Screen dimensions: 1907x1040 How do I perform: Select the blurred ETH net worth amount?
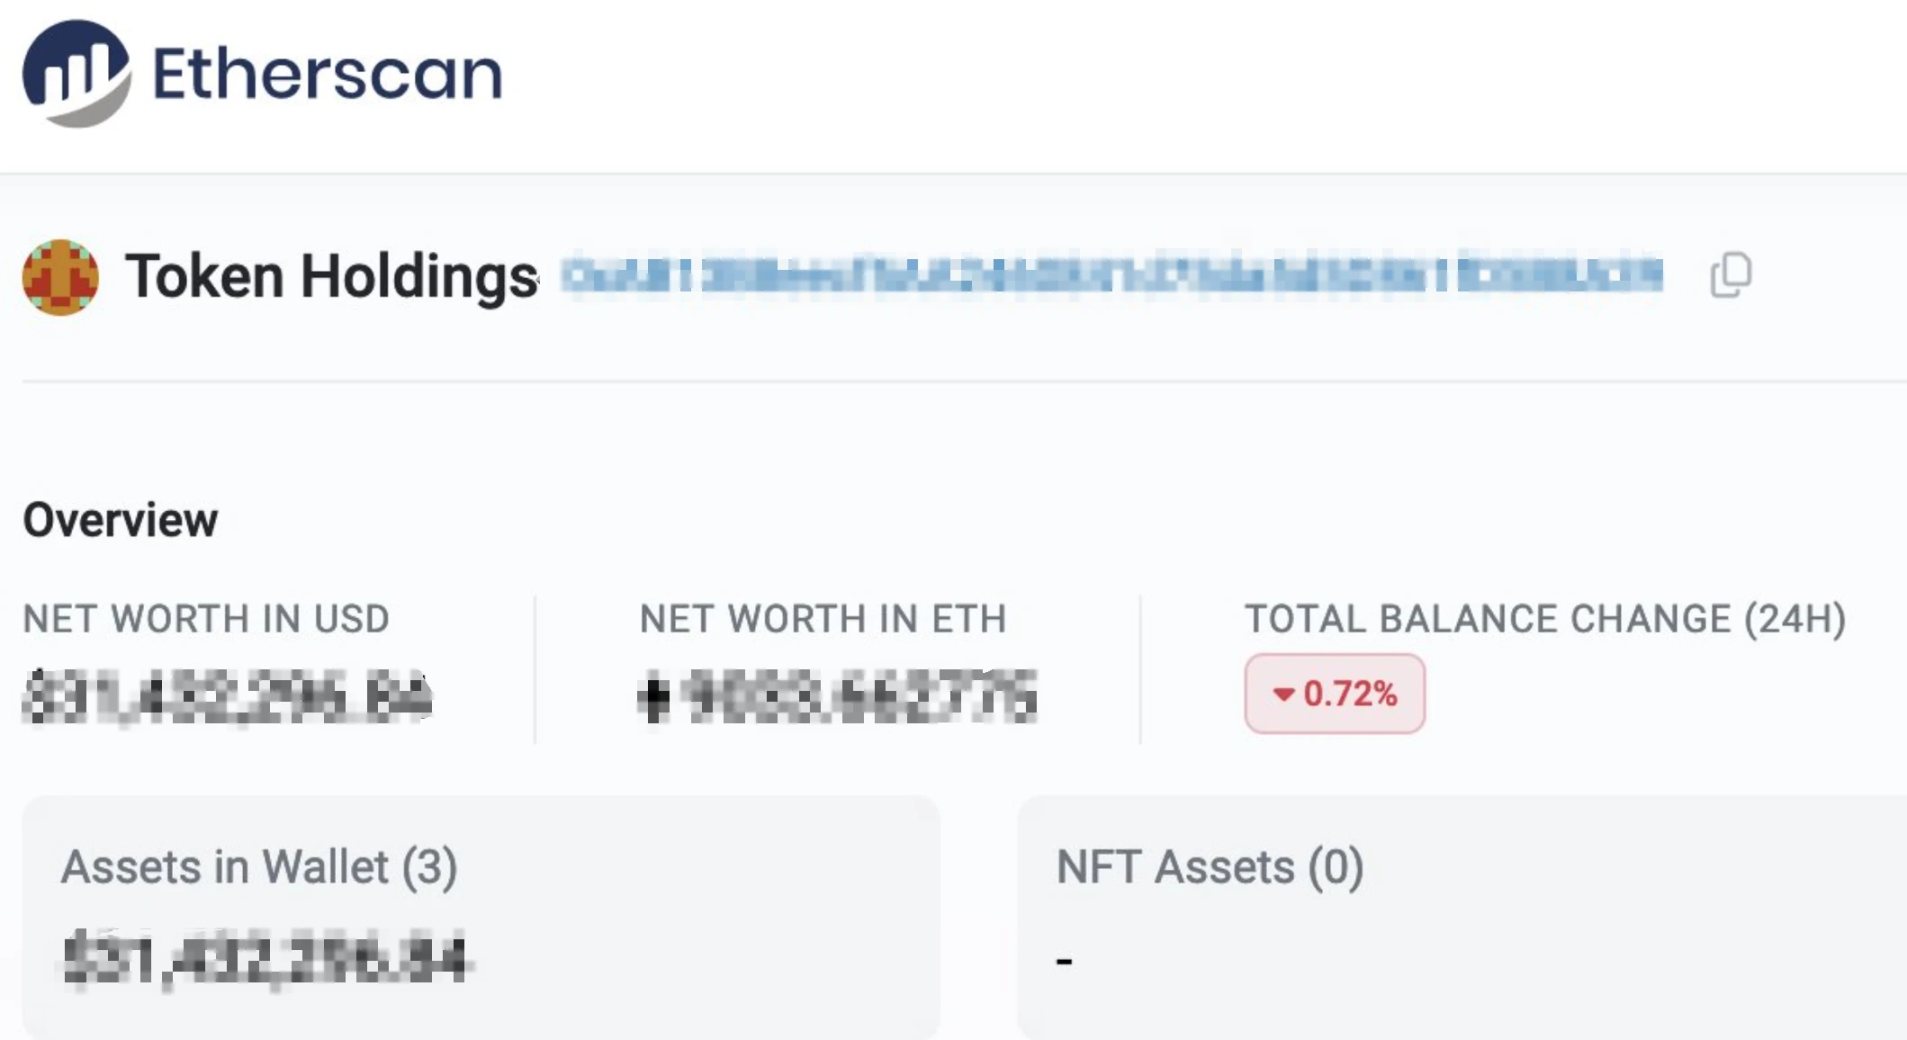click(x=863, y=697)
